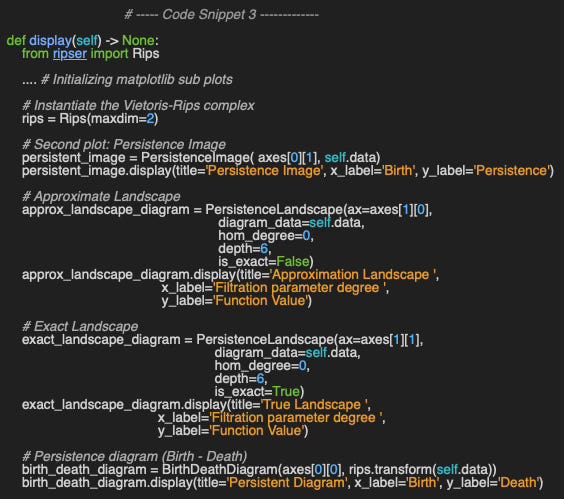Click the 'approx_landscape_diagram = PersistenceLandscape' line
The width and height of the screenshot is (564, 499).
(227, 209)
